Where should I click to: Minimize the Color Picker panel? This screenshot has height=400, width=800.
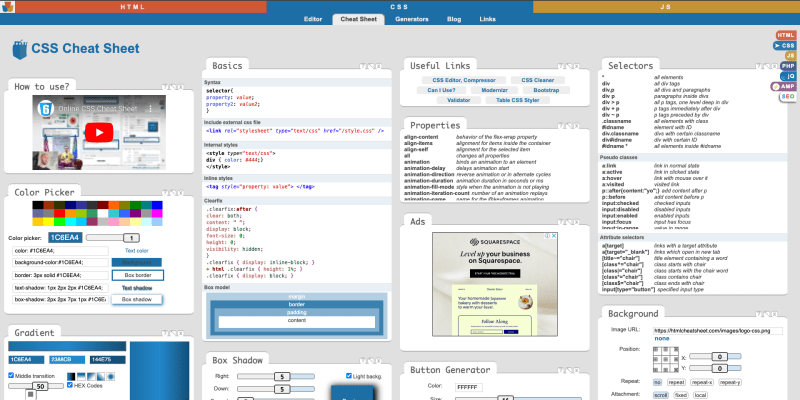pos(173,193)
